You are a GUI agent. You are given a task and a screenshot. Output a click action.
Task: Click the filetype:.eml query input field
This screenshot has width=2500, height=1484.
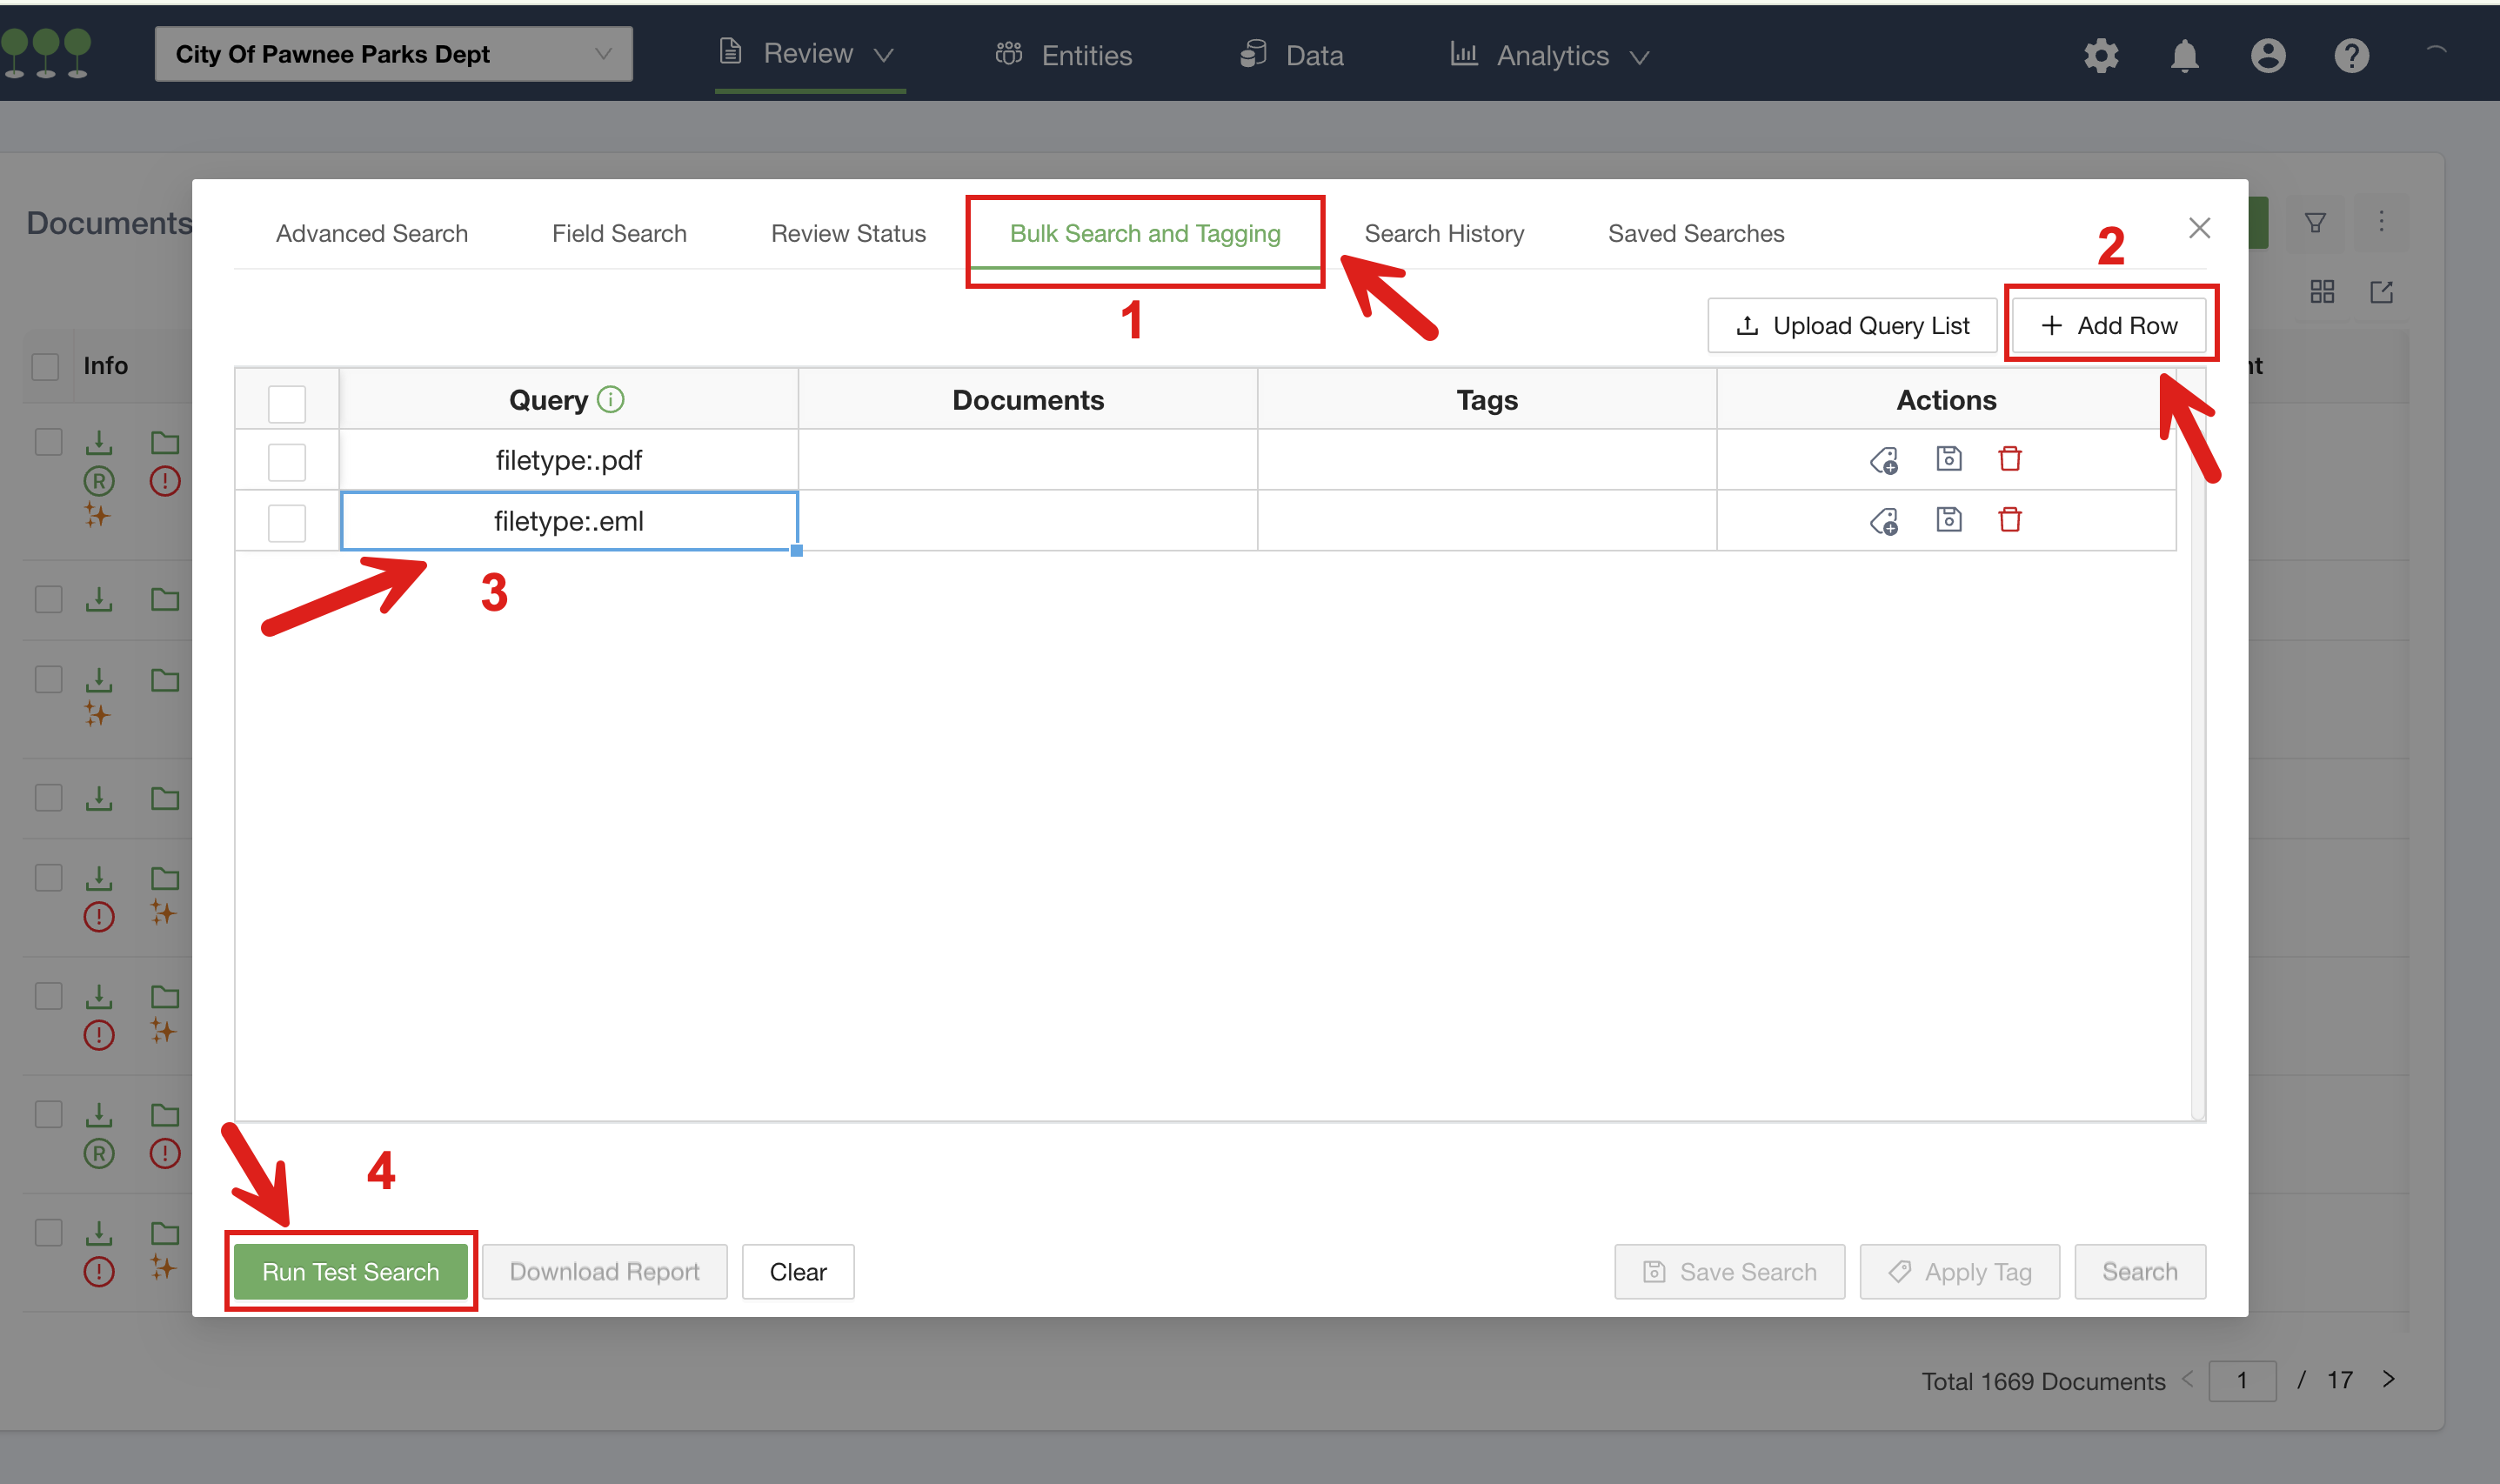tap(569, 519)
